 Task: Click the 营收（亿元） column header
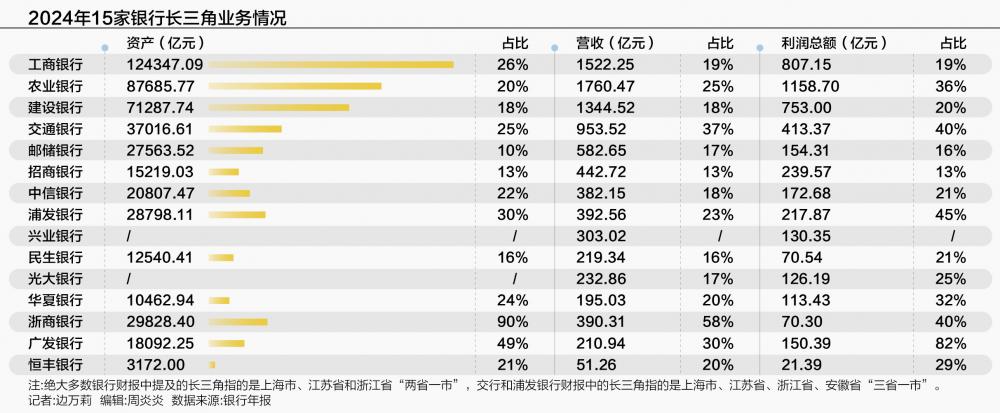(615, 43)
